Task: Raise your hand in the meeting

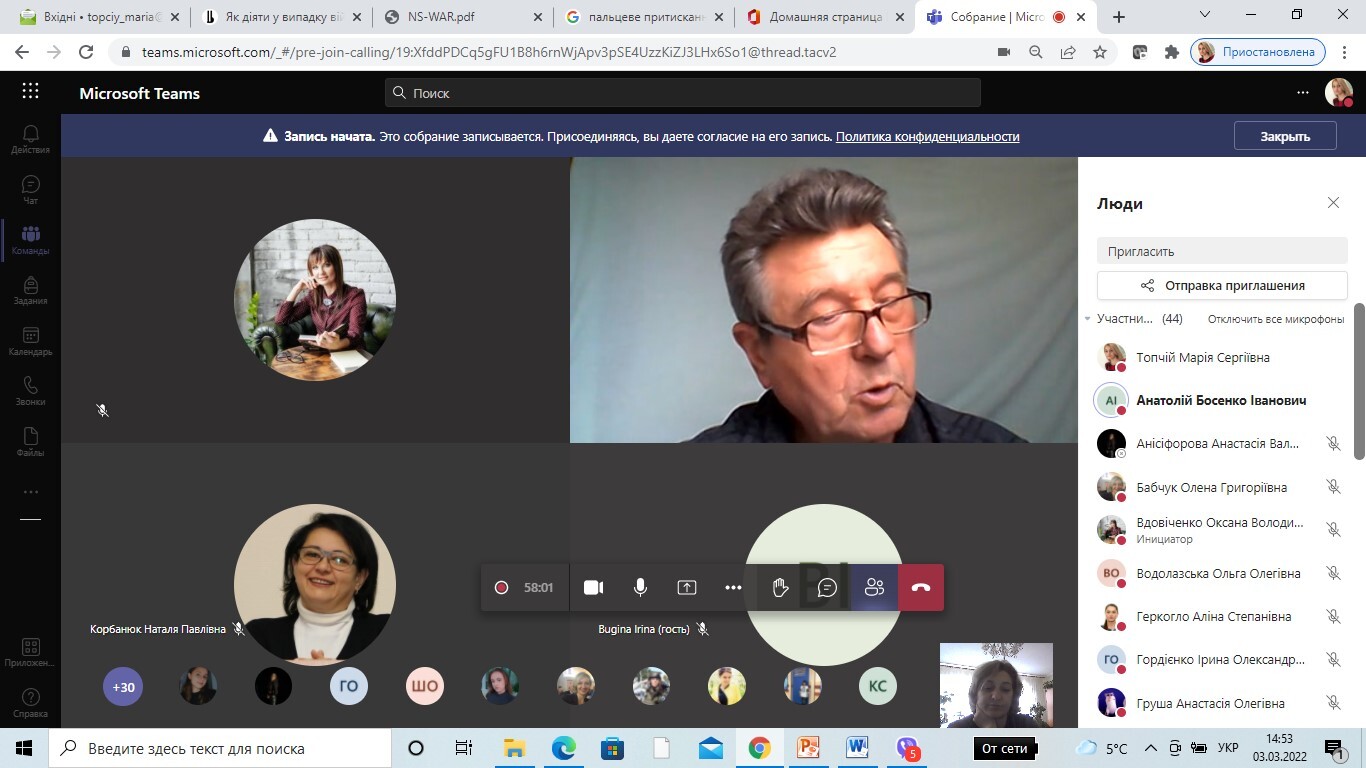Action: tap(780, 588)
